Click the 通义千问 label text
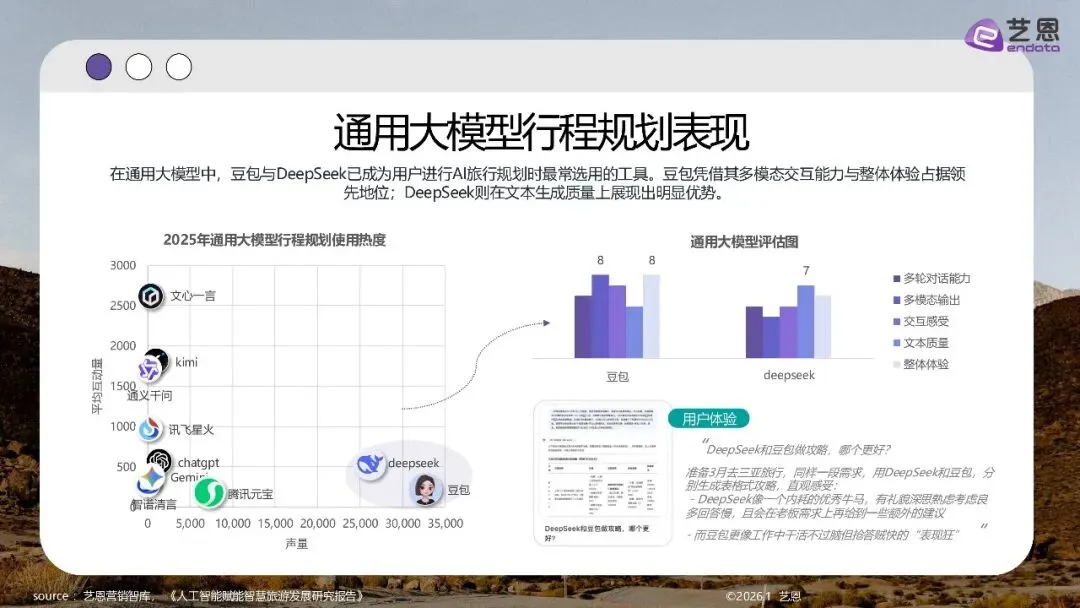This screenshot has height=608, width=1080. click(x=149, y=396)
